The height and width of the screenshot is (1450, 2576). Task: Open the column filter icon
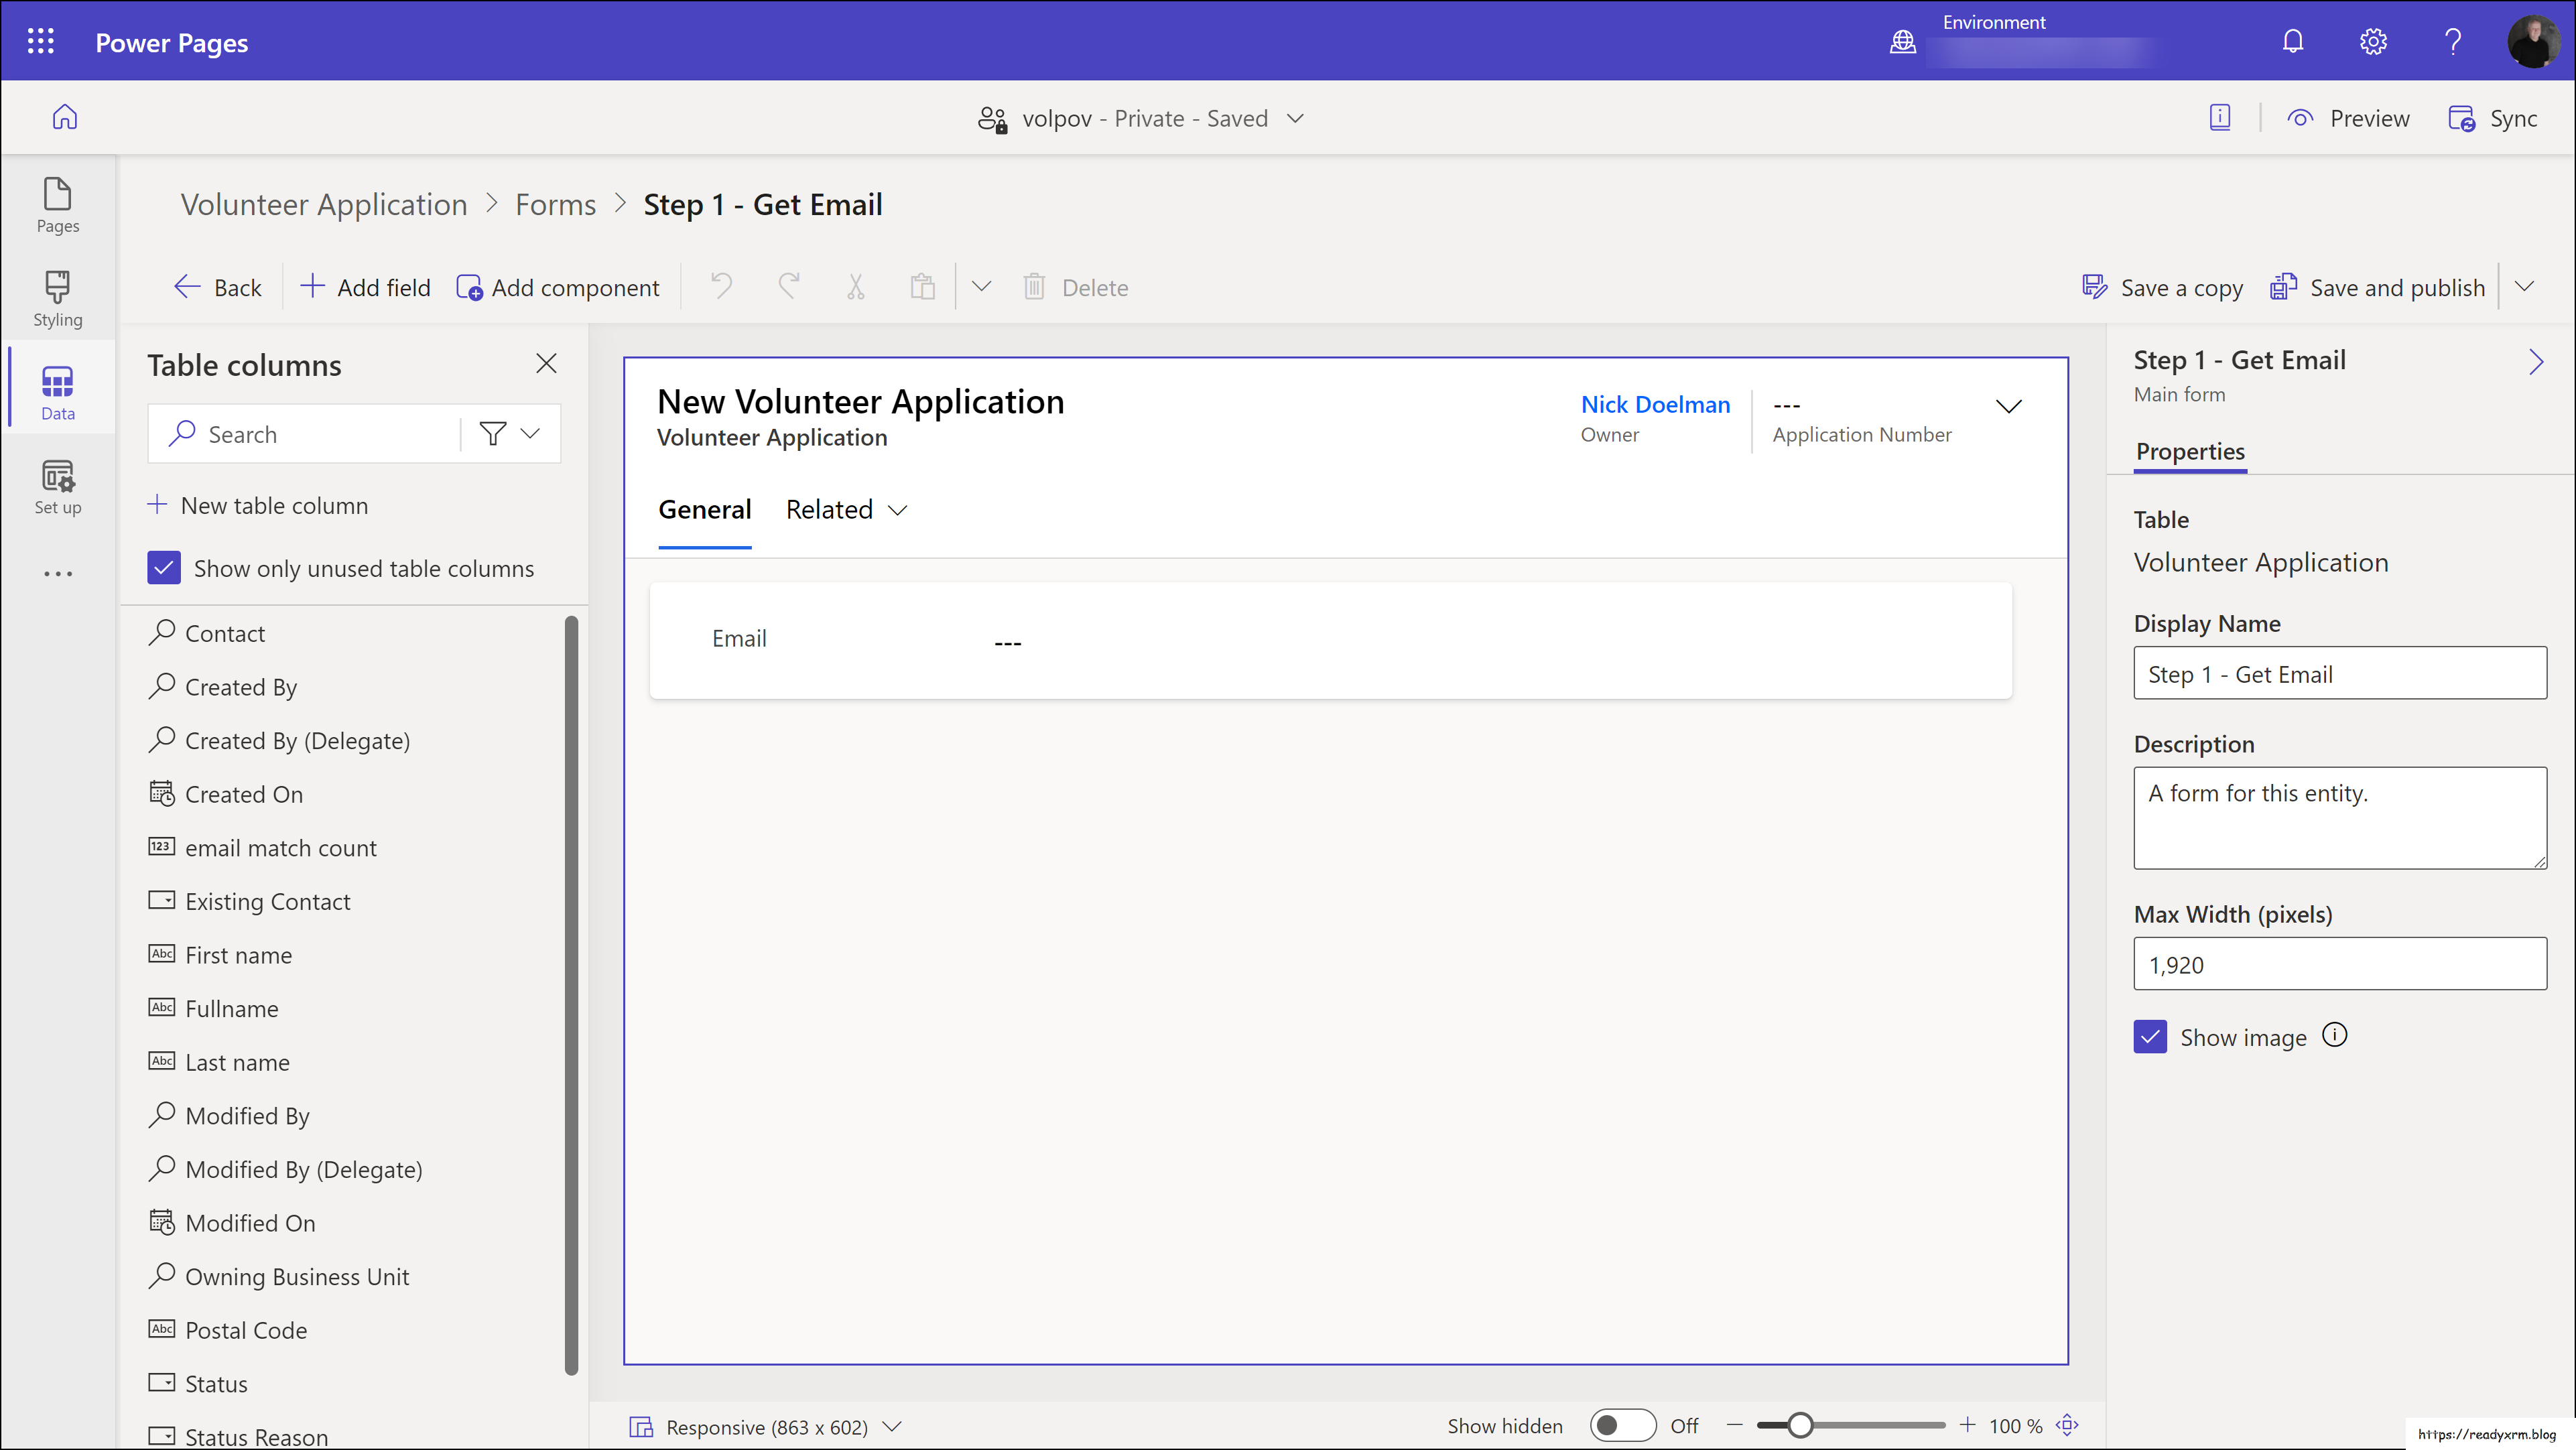coord(491,433)
